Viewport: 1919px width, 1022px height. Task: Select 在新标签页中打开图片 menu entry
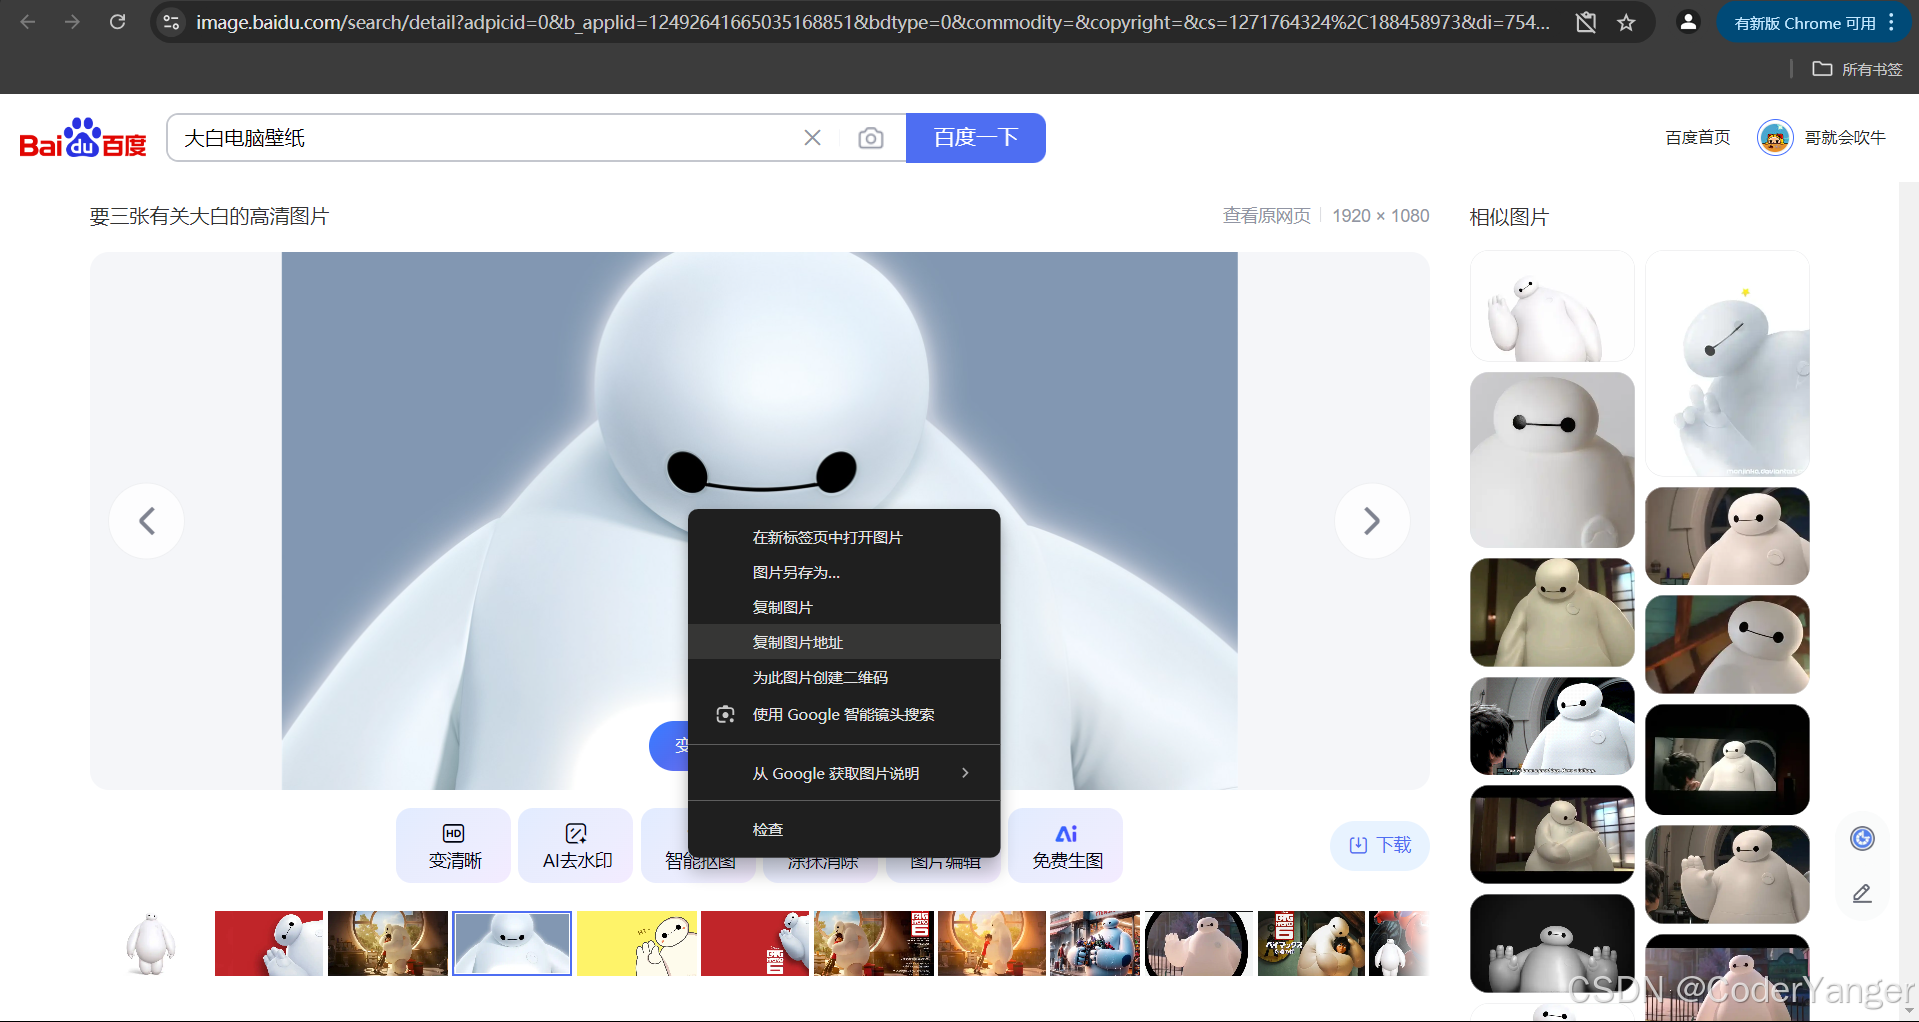click(x=844, y=538)
